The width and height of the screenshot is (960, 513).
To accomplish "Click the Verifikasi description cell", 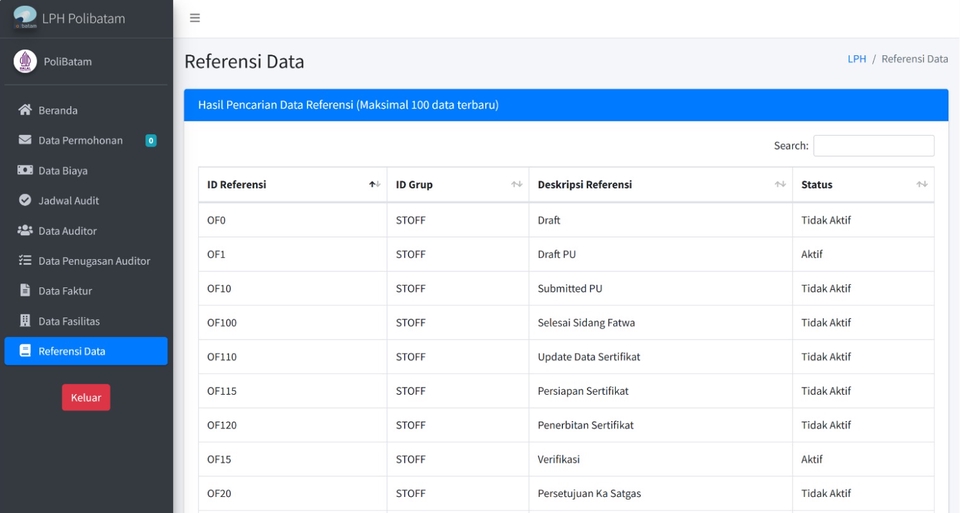I will (661, 459).
